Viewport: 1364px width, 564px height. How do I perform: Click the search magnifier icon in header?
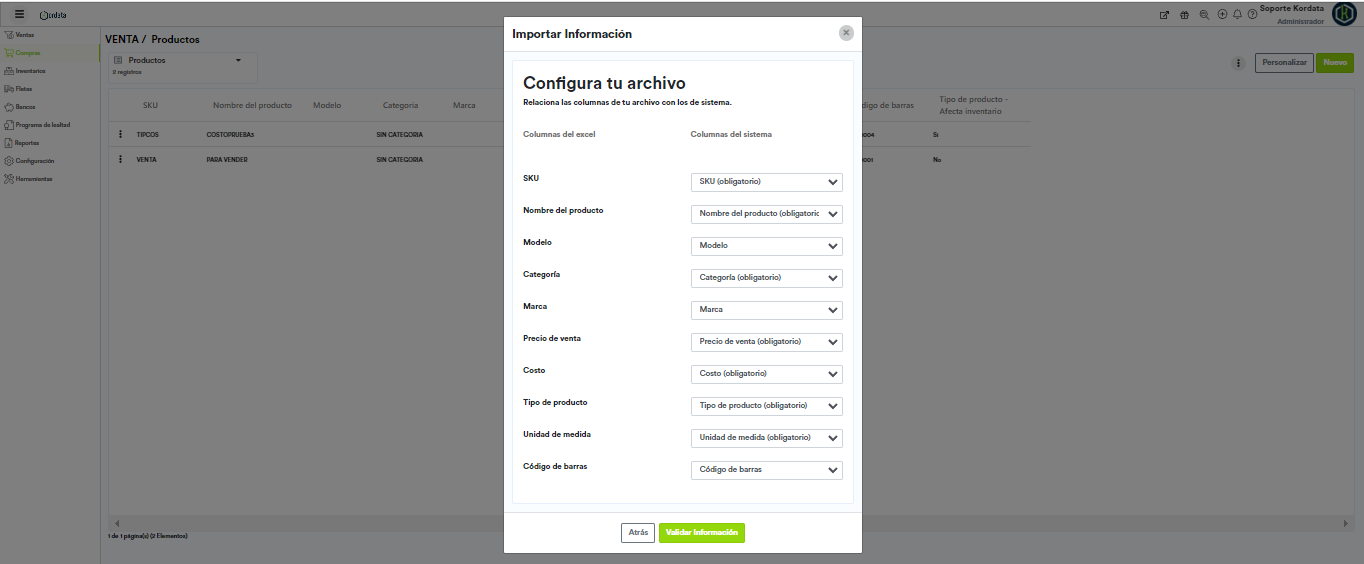[x=1204, y=15]
